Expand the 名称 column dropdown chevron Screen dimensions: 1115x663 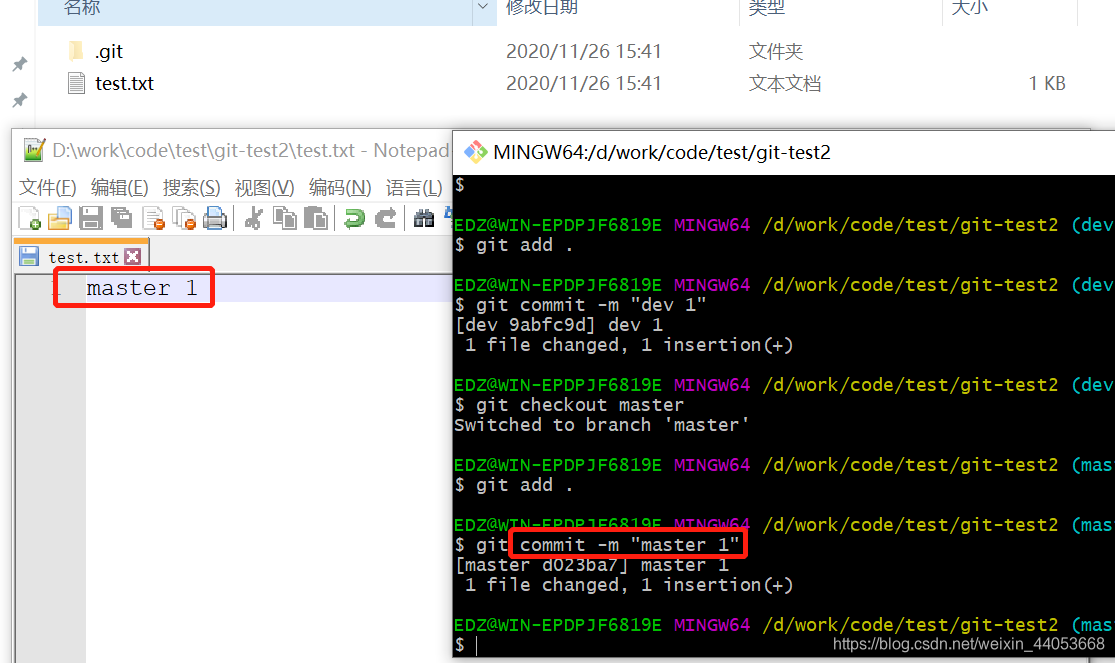483,7
